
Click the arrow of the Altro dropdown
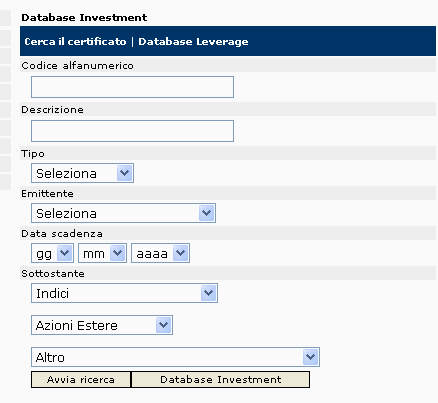coord(311,357)
